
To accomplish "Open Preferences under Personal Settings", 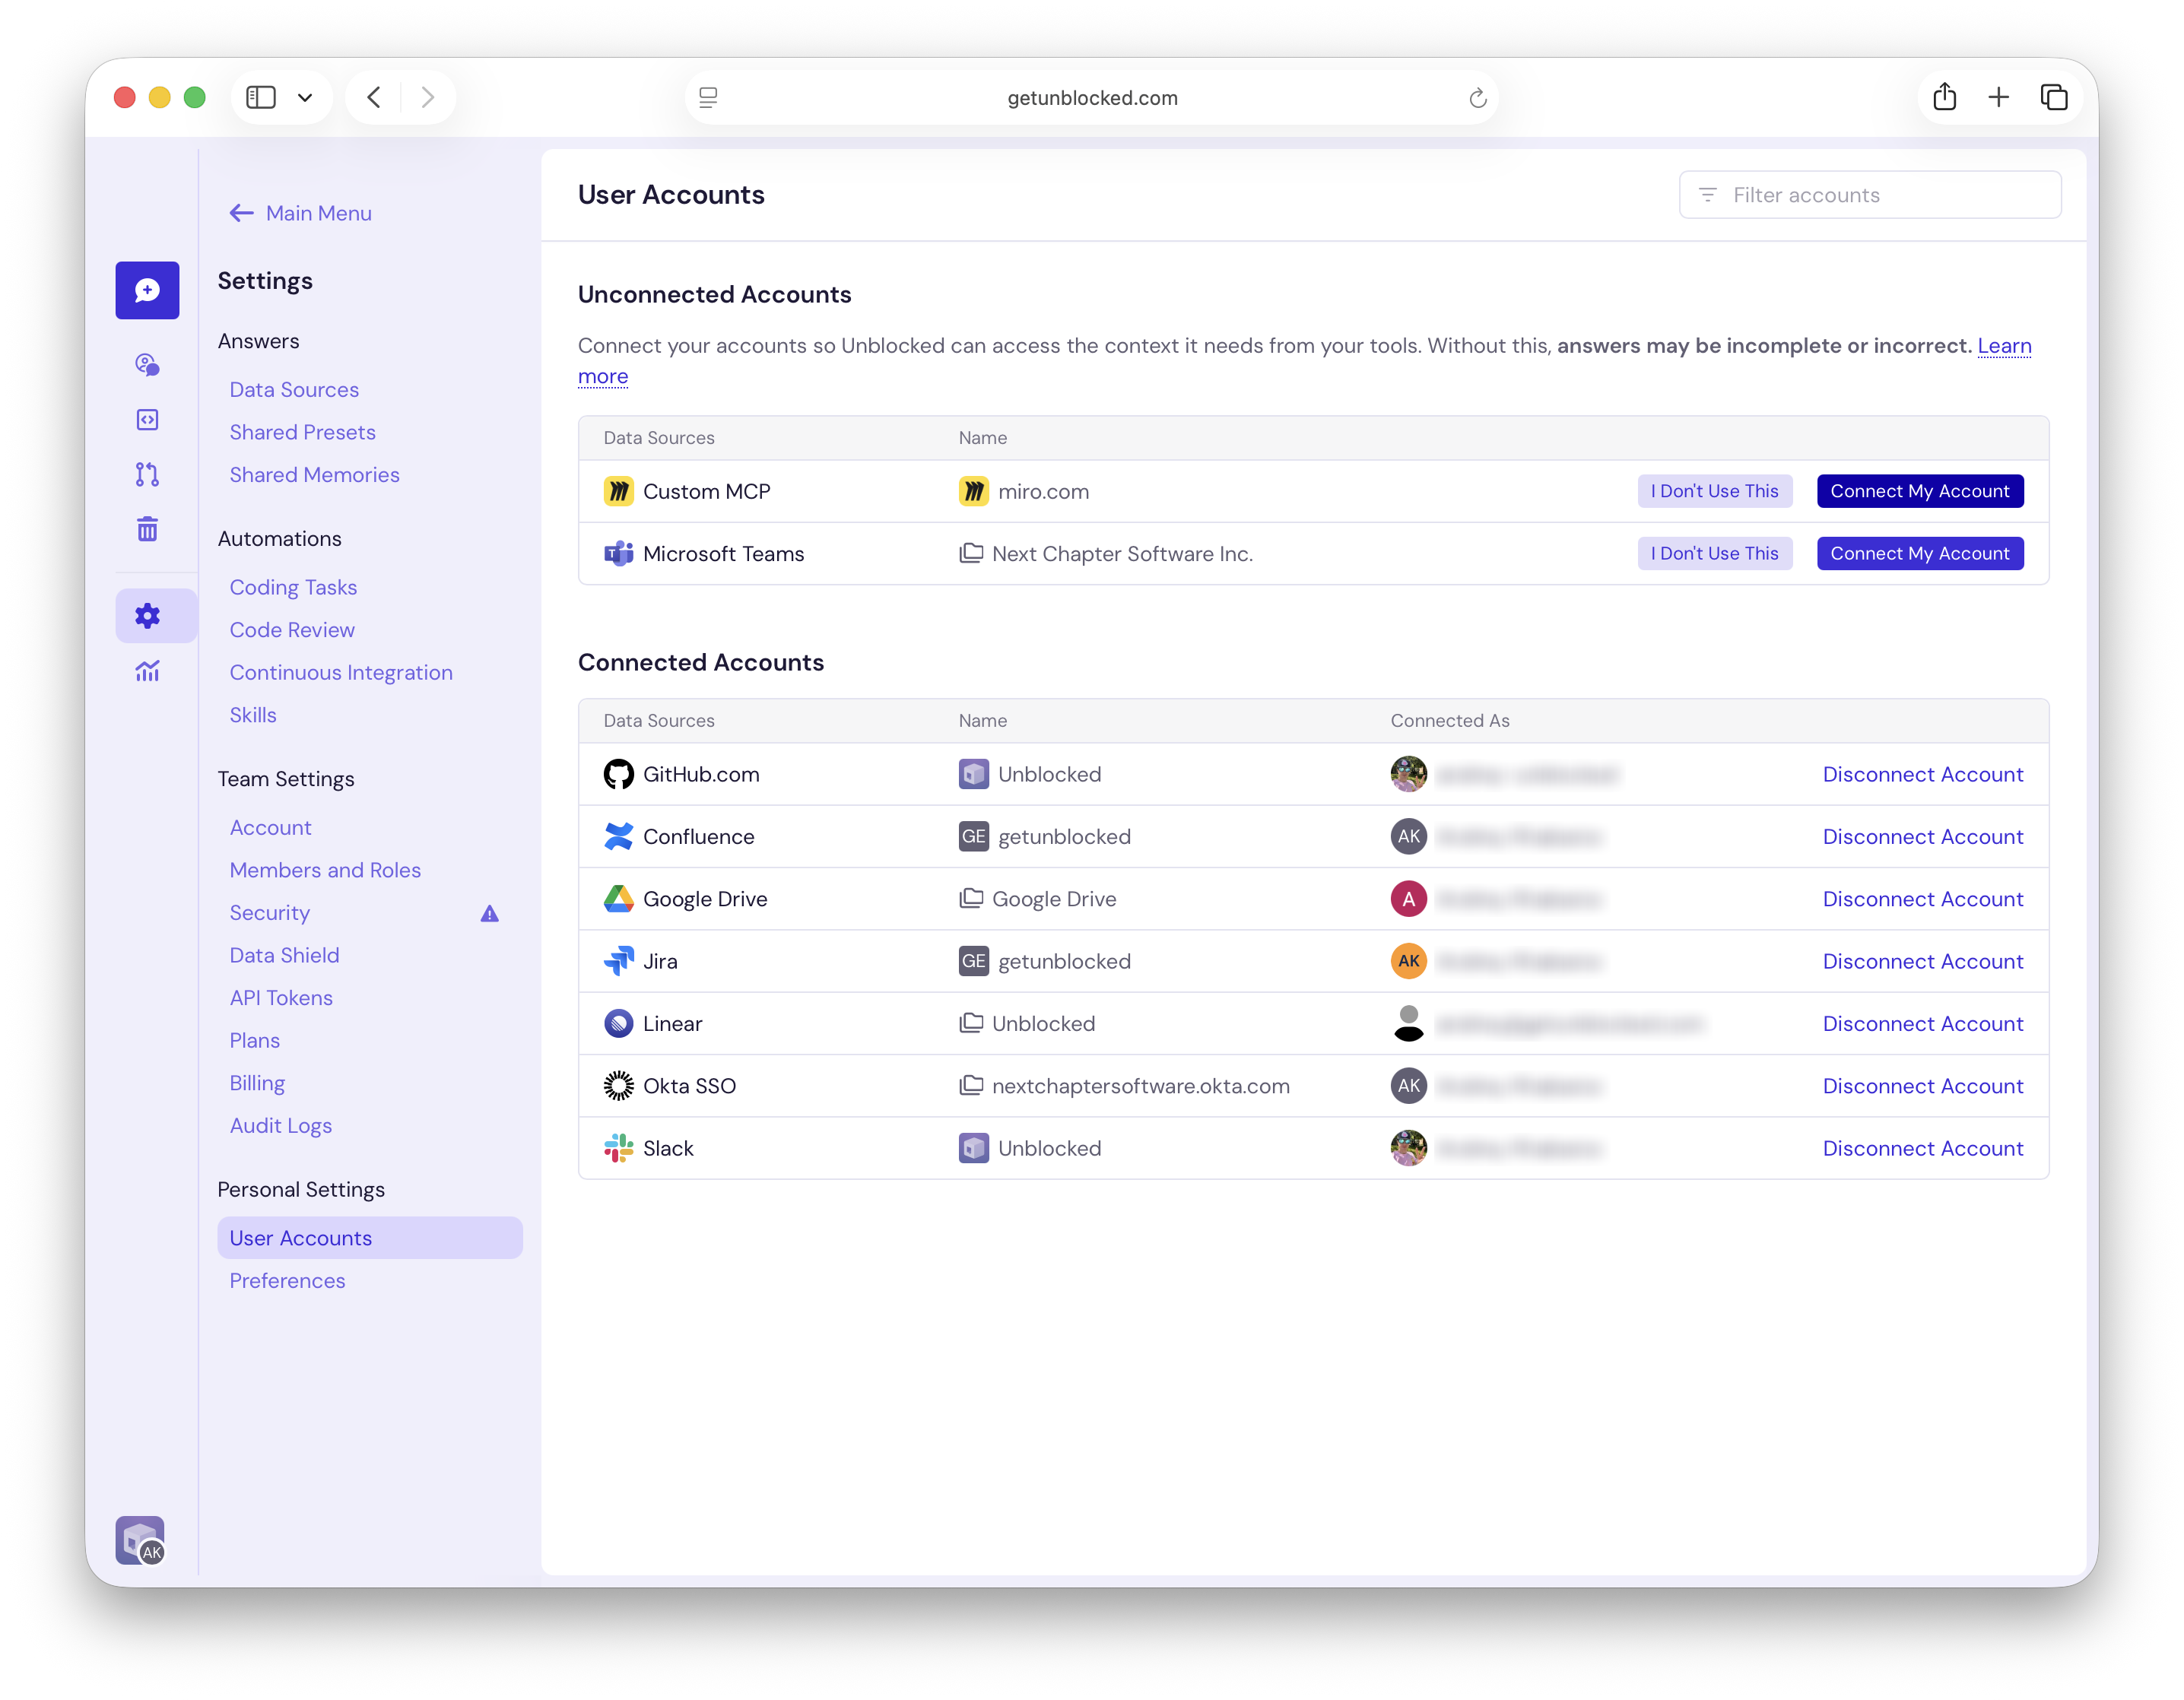I will [x=287, y=1281].
